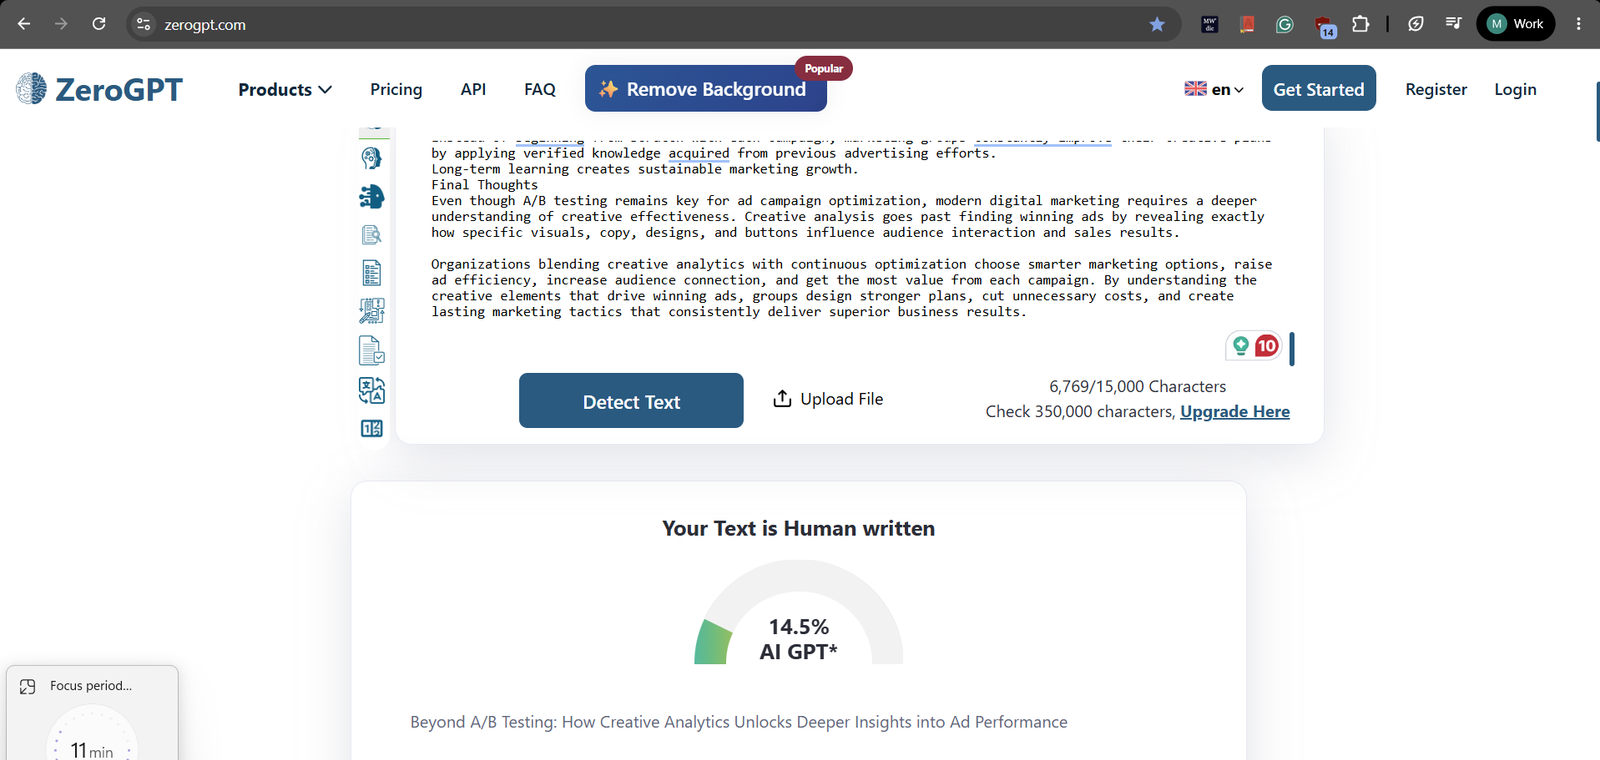This screenshot has height=760, width=1600.
Task: Click the Detect Text button
Action: [x=631, y=401]
